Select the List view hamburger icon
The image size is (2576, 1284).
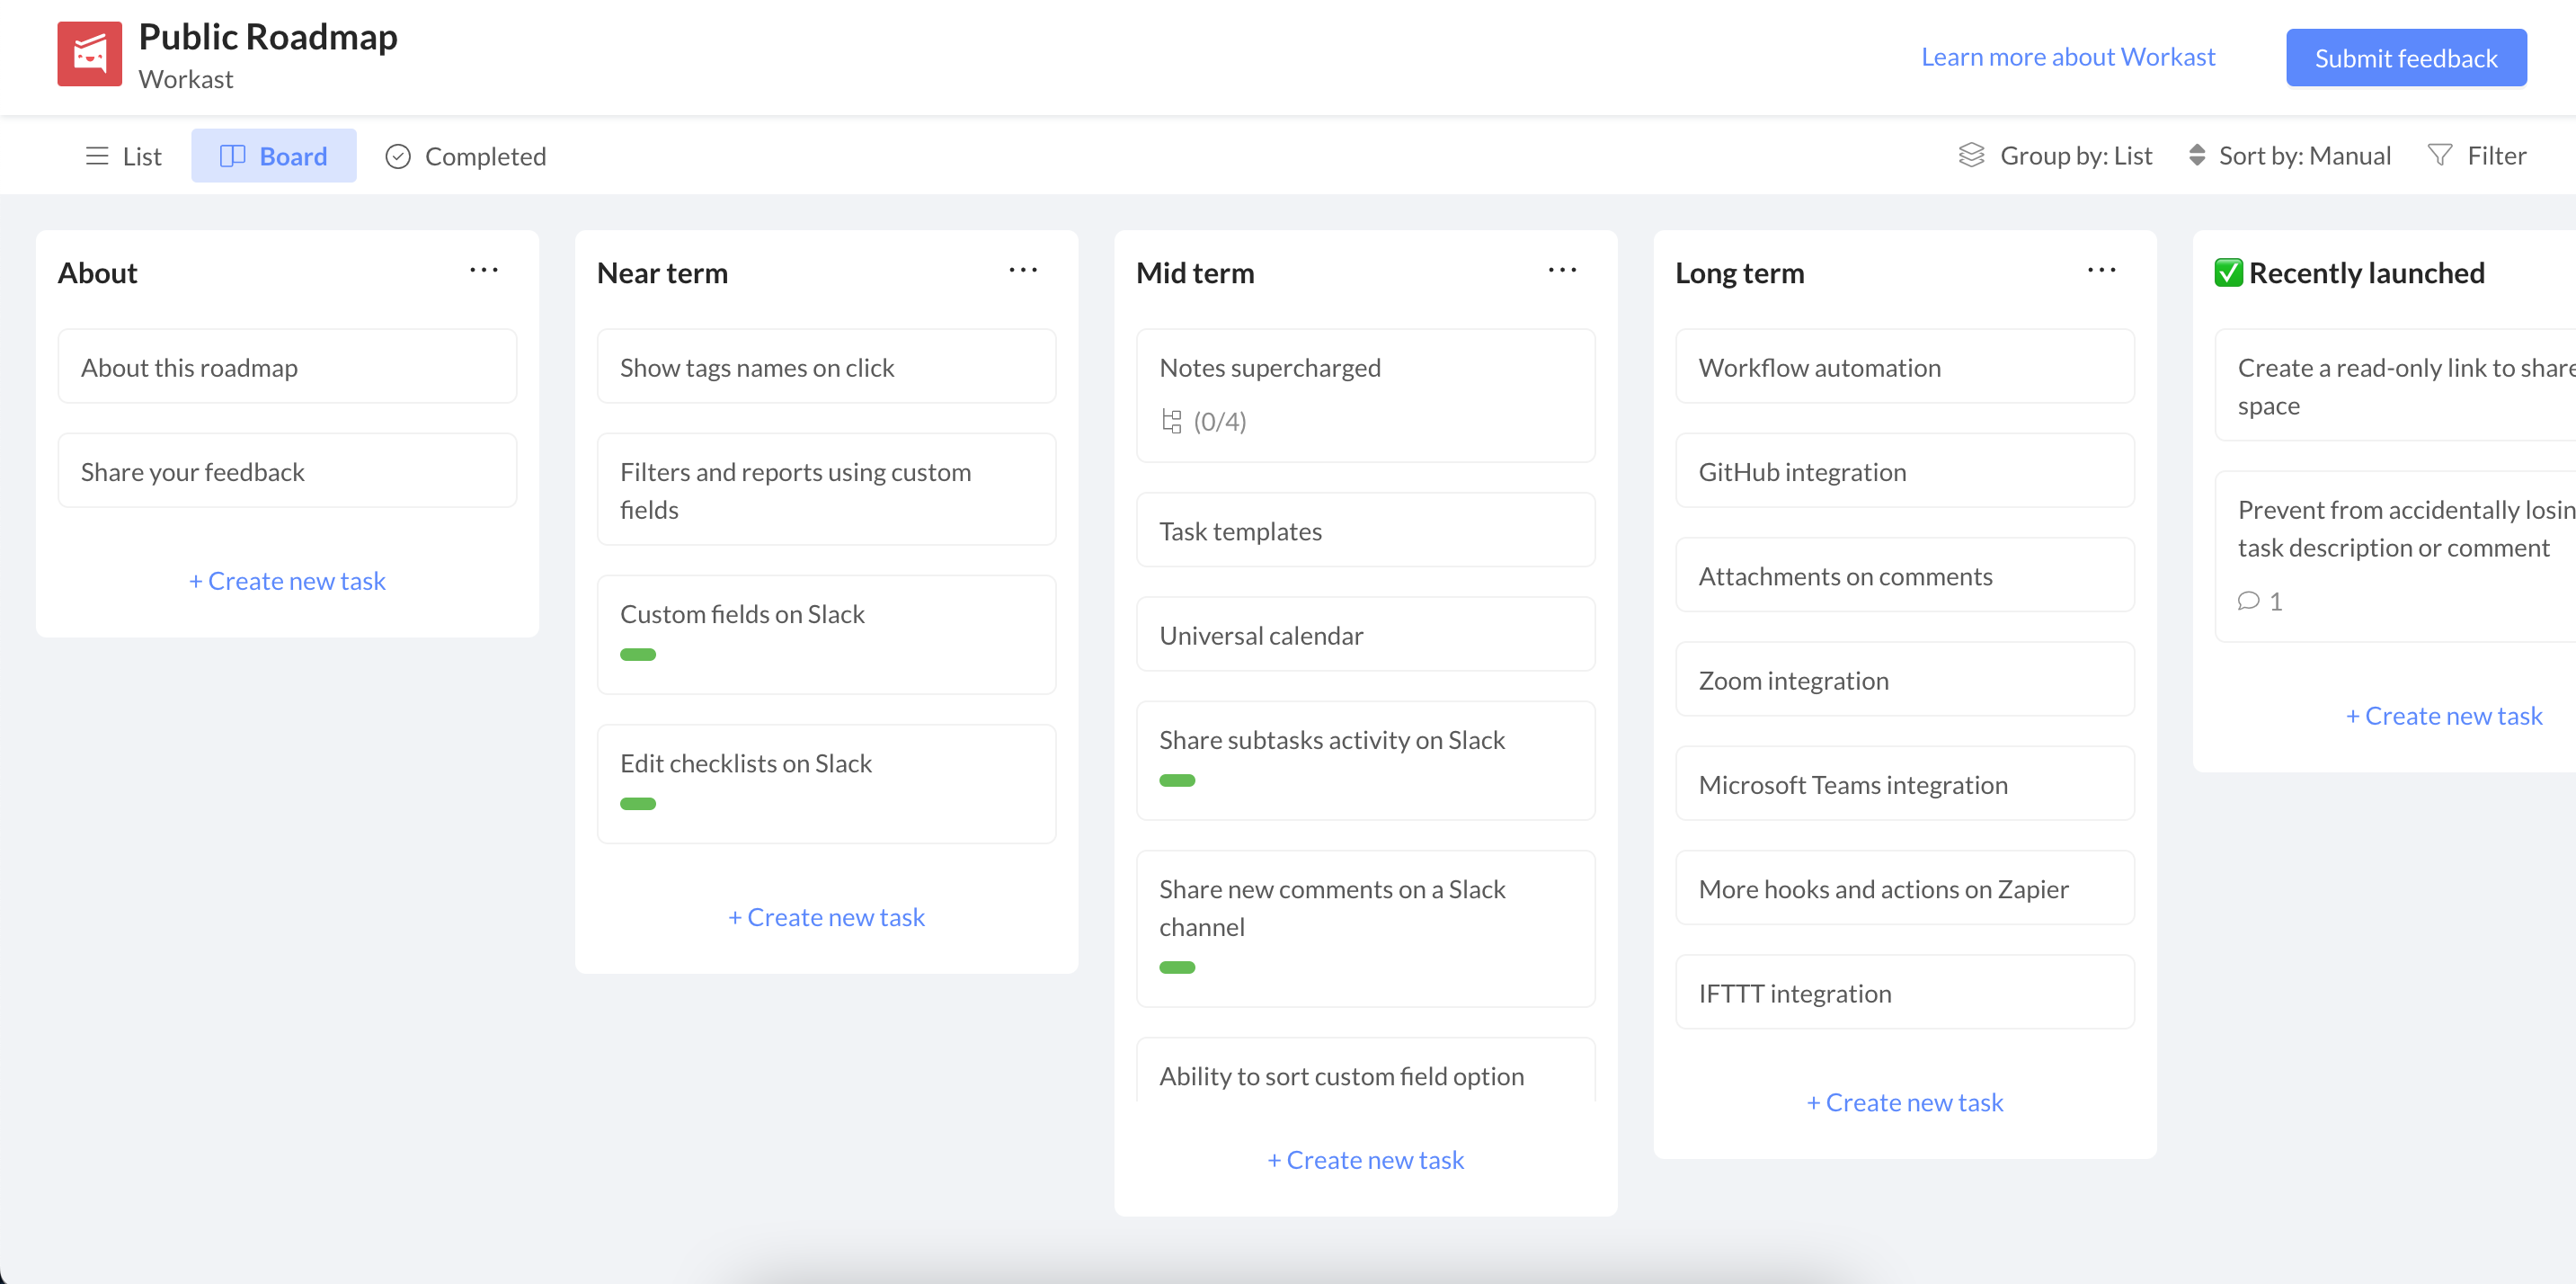coord(97,156)
